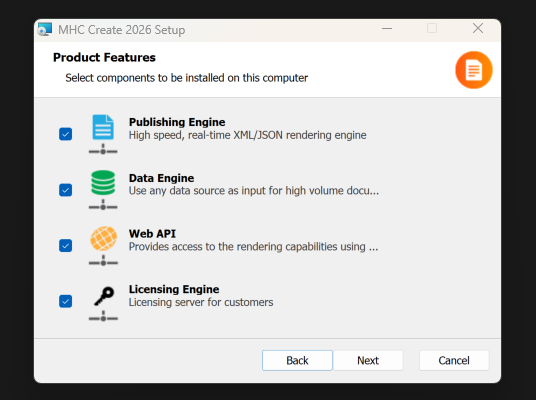Click 'Licensing server for customers' description

[x=201, y=302]
